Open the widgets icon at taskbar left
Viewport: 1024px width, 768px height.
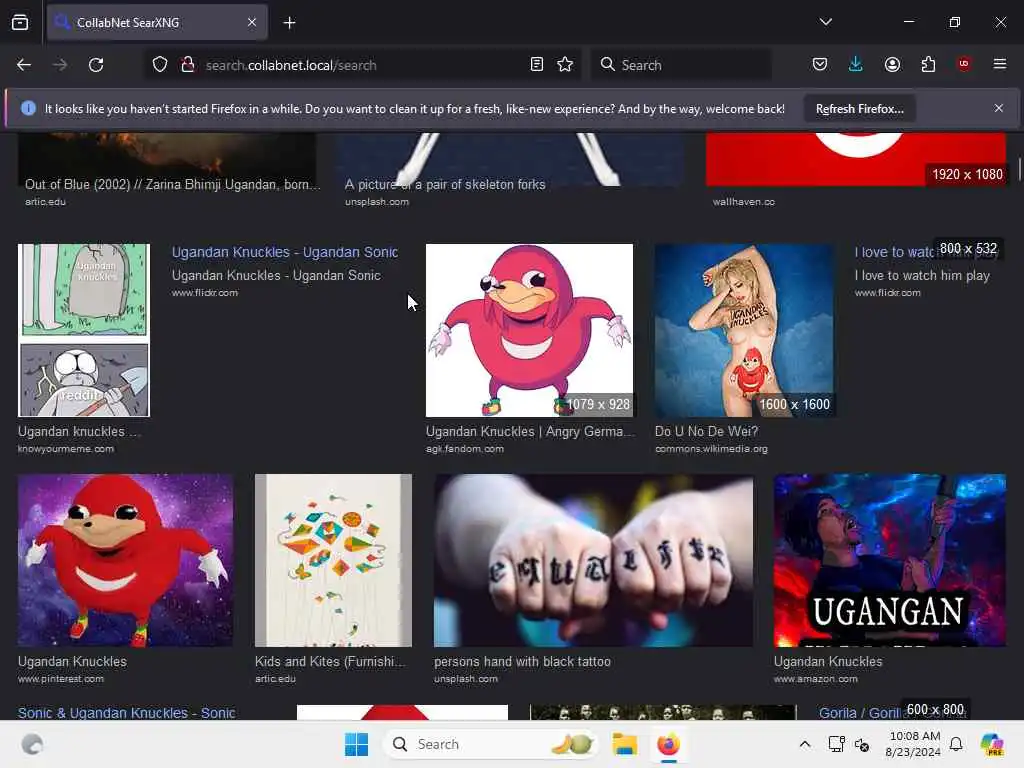coord(32,744)
